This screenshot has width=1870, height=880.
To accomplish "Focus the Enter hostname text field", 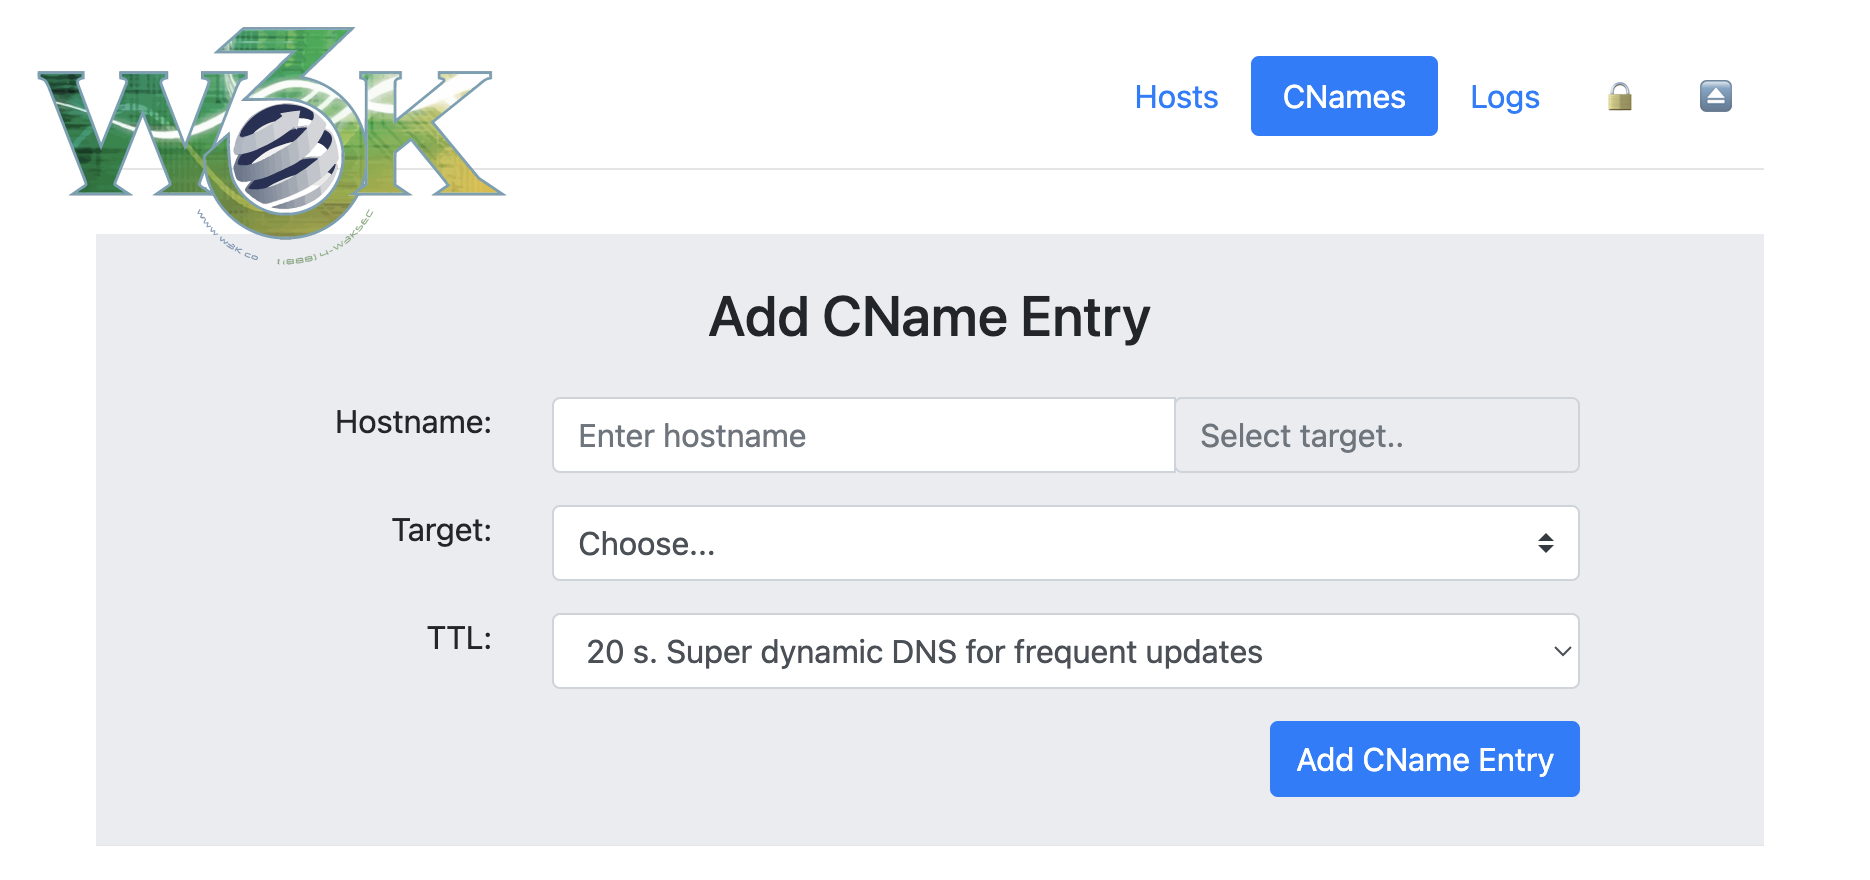I will click(x=863, y=436).
